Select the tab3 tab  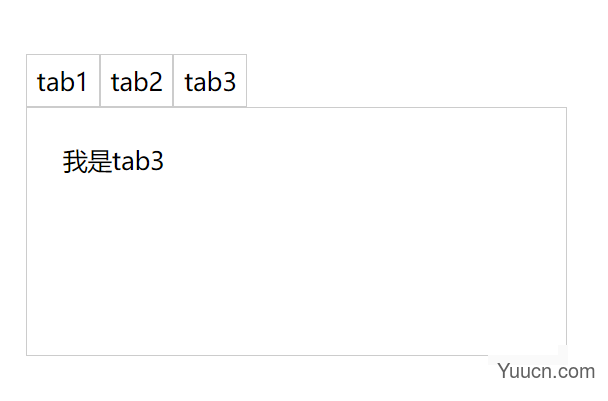point(210,80)
